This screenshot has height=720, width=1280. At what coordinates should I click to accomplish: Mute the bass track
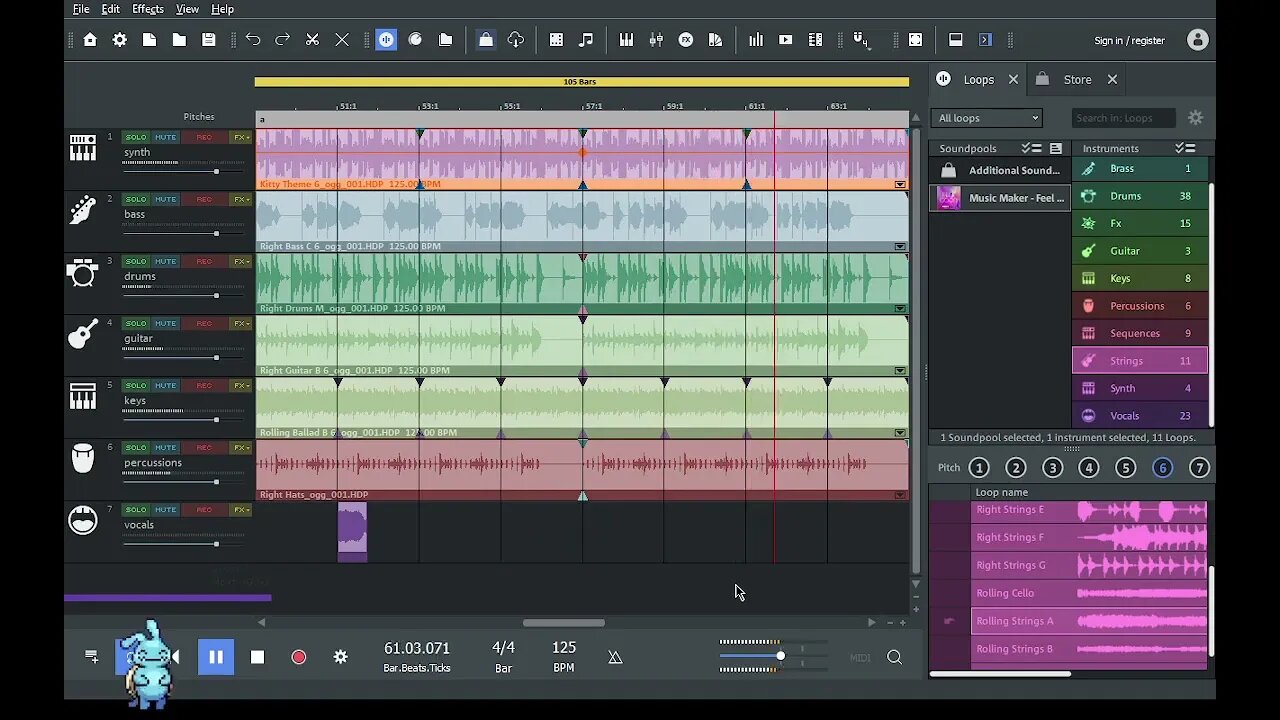165,199
